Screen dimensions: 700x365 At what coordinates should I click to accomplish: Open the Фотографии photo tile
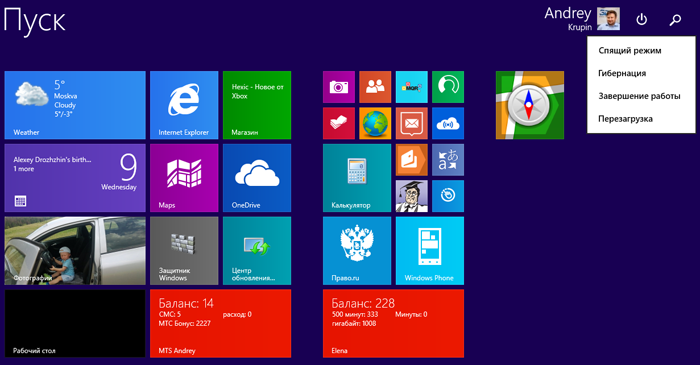pos(75,251)
